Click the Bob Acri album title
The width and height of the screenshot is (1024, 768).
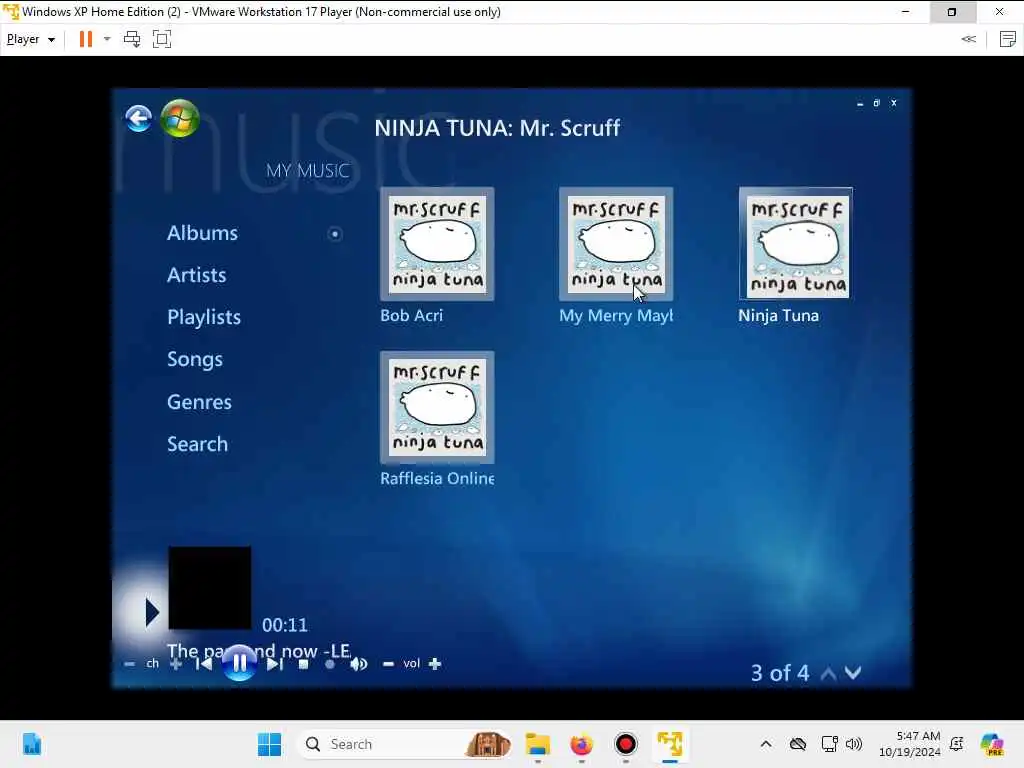click(x=411, y=315)
